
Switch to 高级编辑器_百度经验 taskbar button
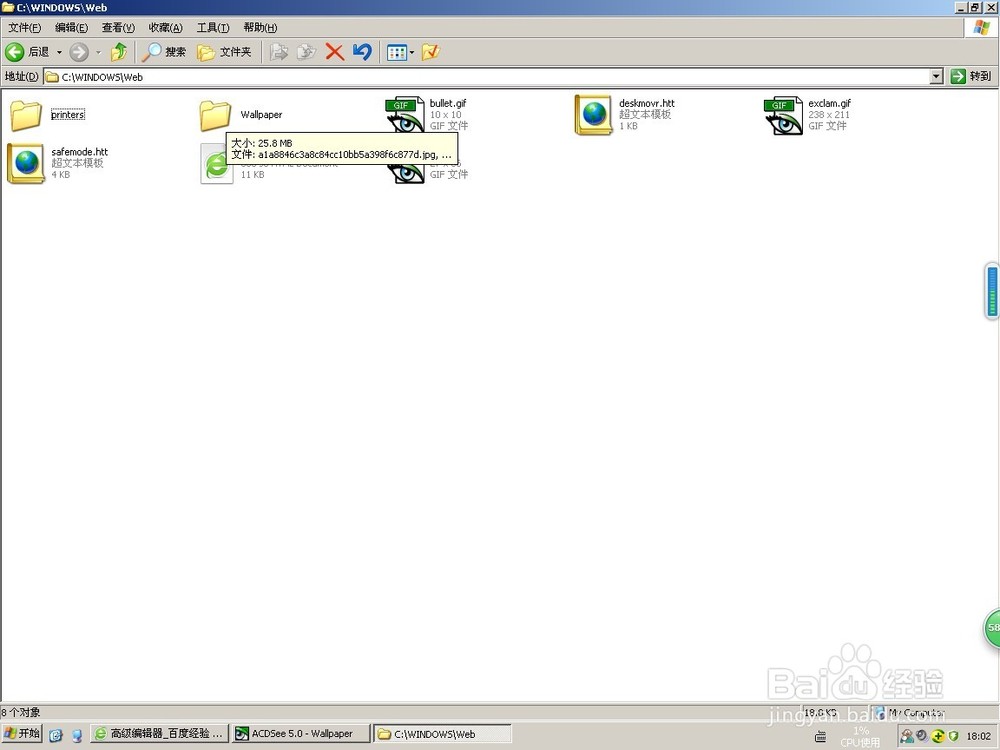click(160, 734)
